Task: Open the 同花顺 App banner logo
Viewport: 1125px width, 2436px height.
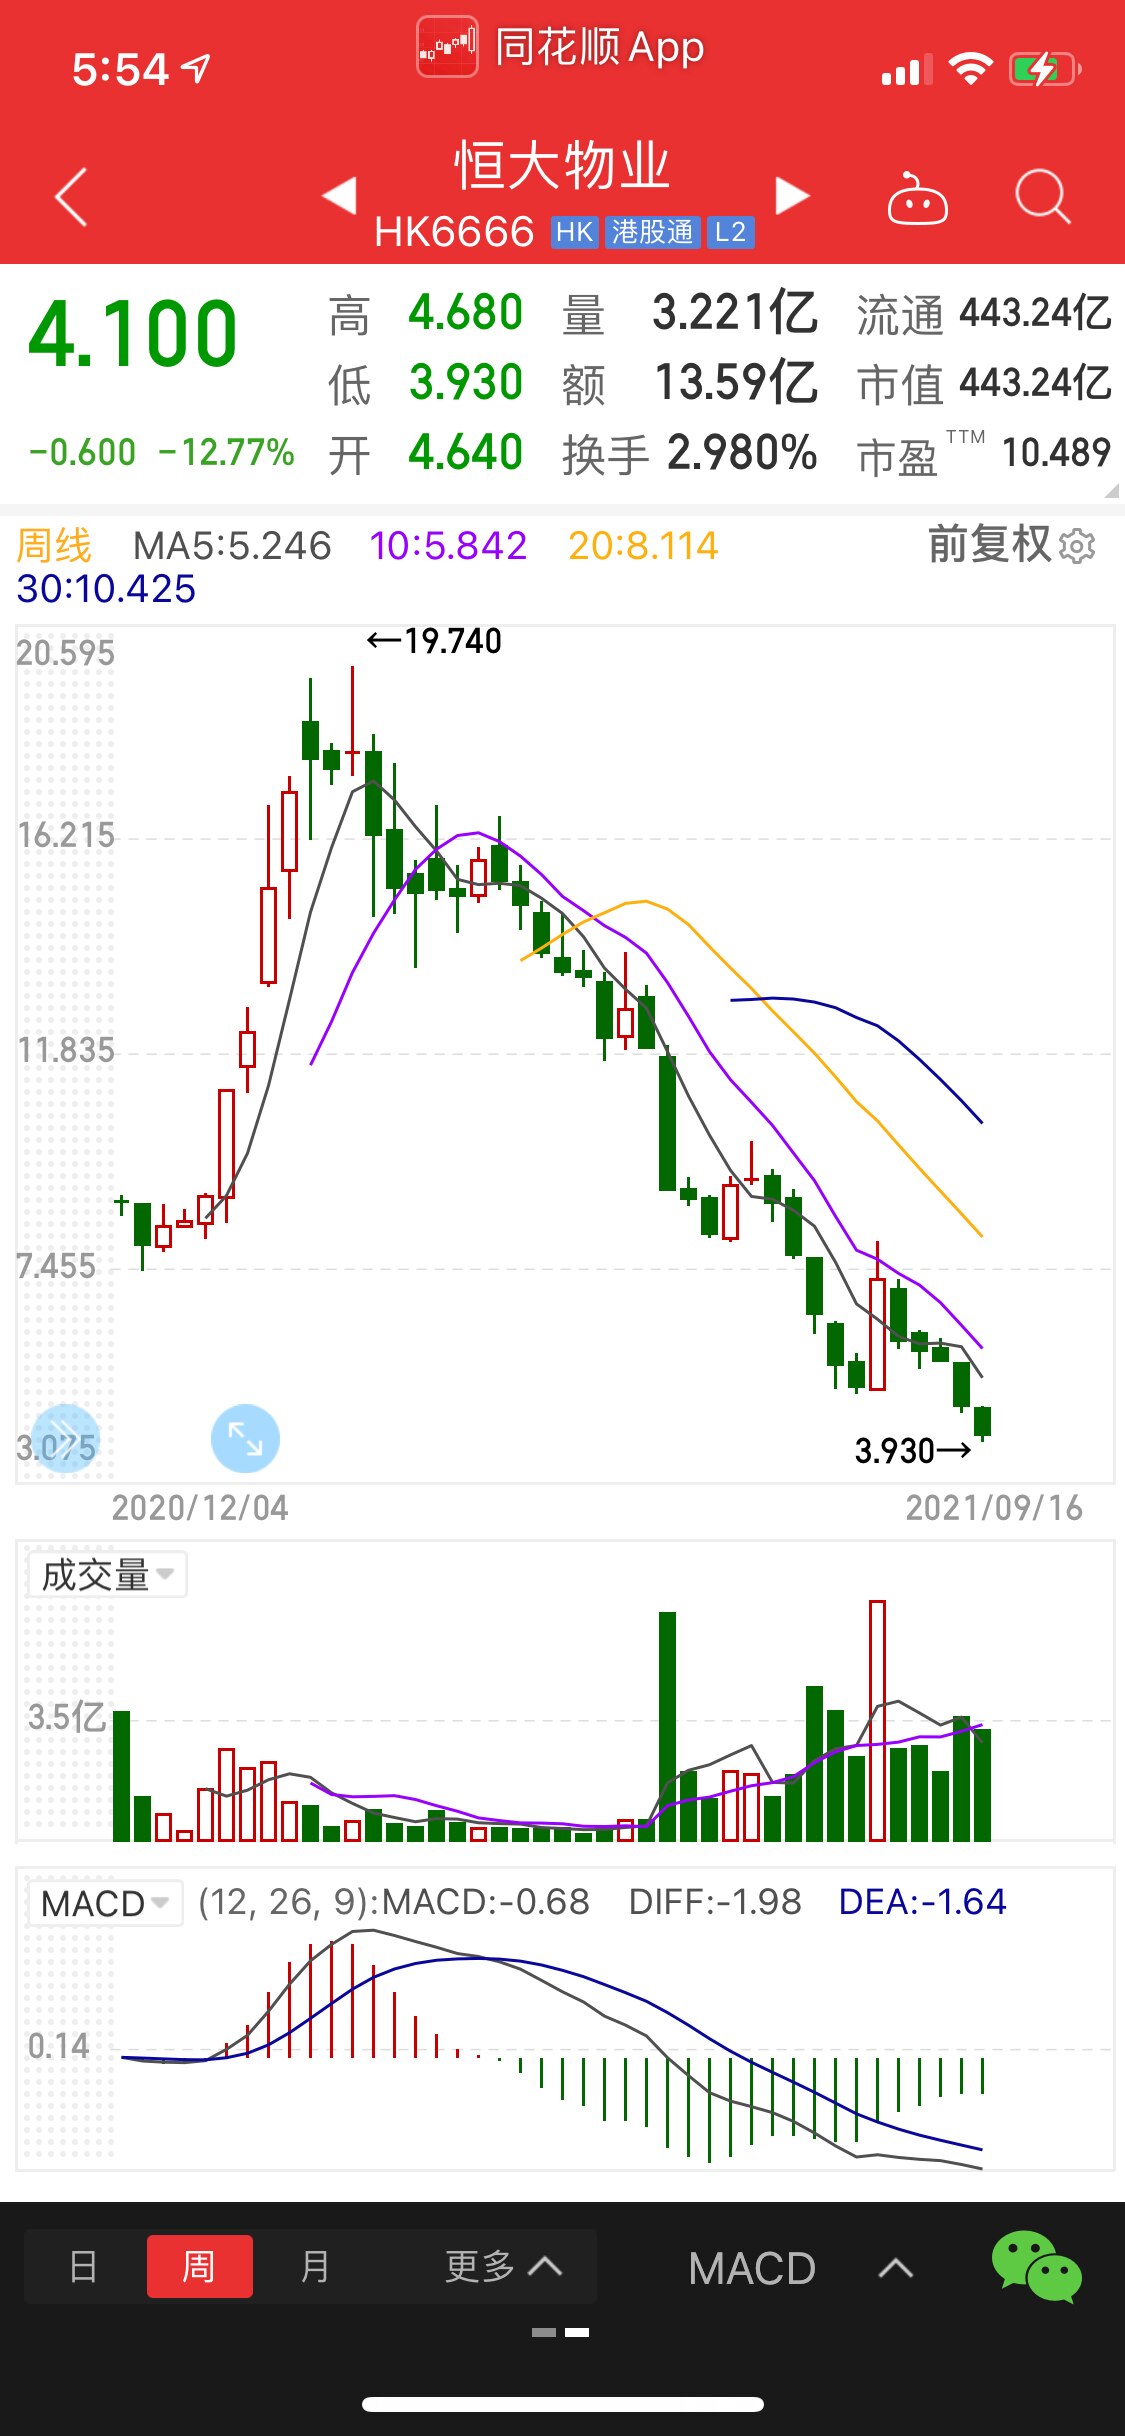Action: coord(446,46)
